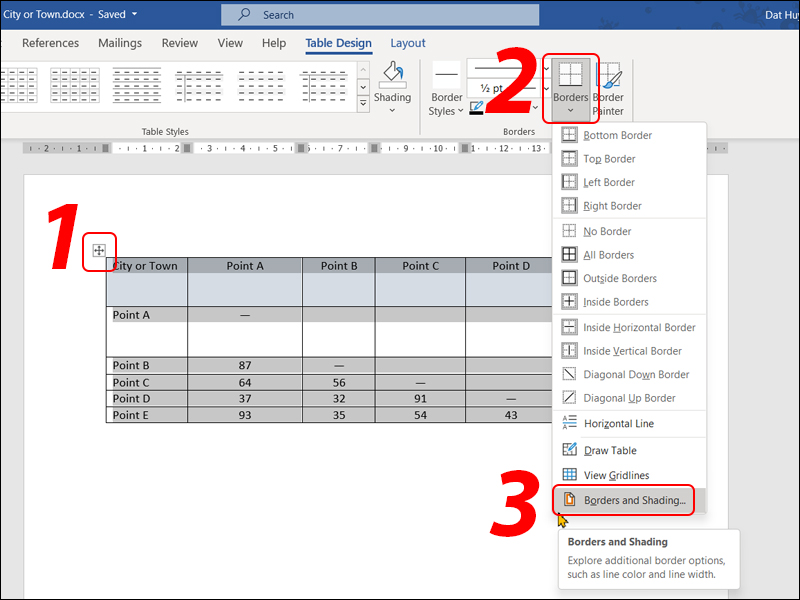Screen dimensions: 800x600
Task: Toggle Inside Borders for the table
Action: tap(615, 302)
